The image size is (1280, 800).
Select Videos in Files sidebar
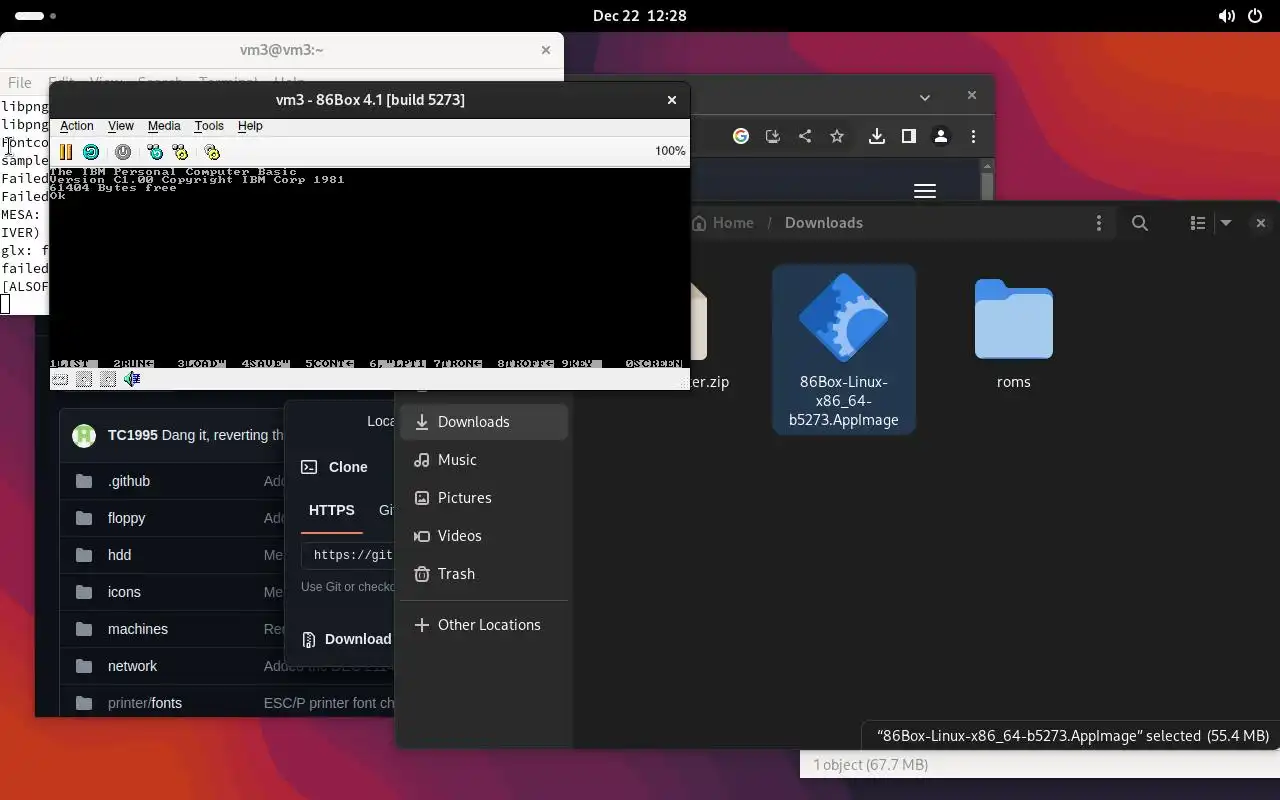click(x=484, y=536)
